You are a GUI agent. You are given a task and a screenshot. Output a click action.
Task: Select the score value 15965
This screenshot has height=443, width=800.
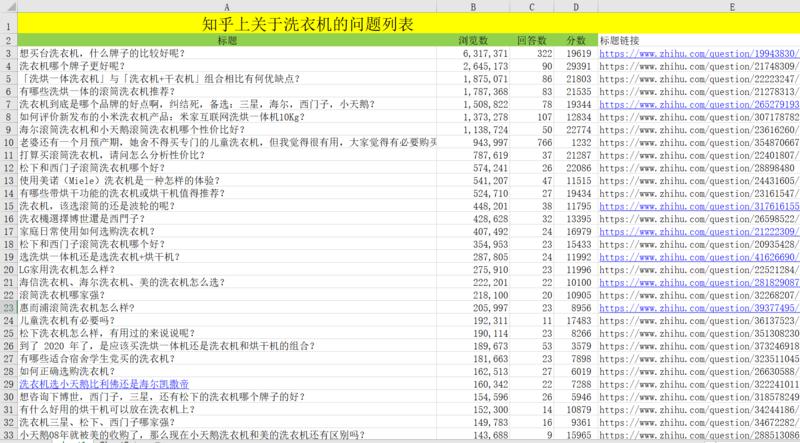(576, 435)
